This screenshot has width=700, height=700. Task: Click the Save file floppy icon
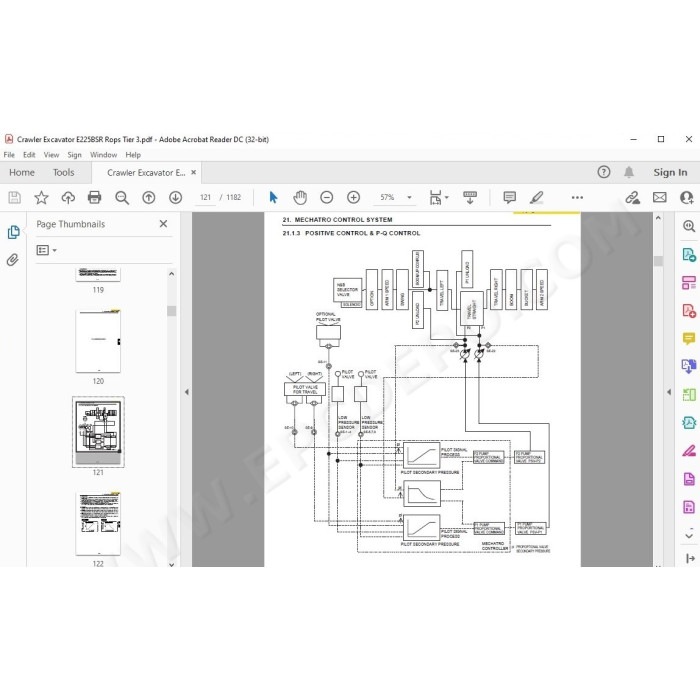tap(14, 197)
